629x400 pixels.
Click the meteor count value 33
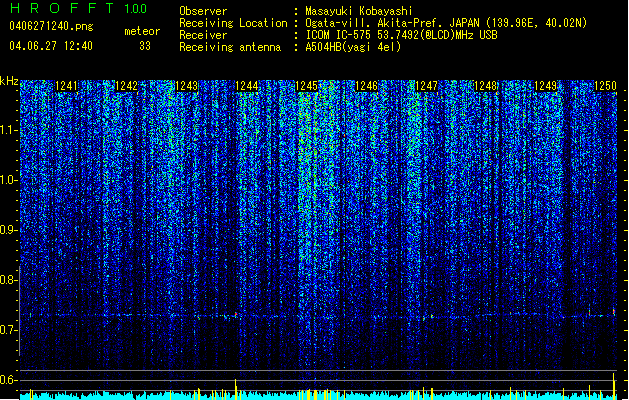pyautogui.click(x=145, y=46)
